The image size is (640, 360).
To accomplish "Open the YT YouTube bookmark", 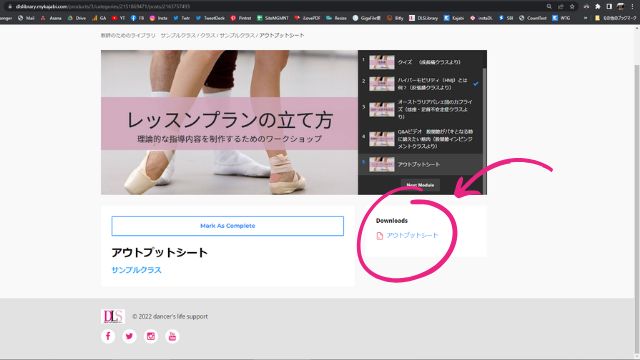I will [118, 18].
